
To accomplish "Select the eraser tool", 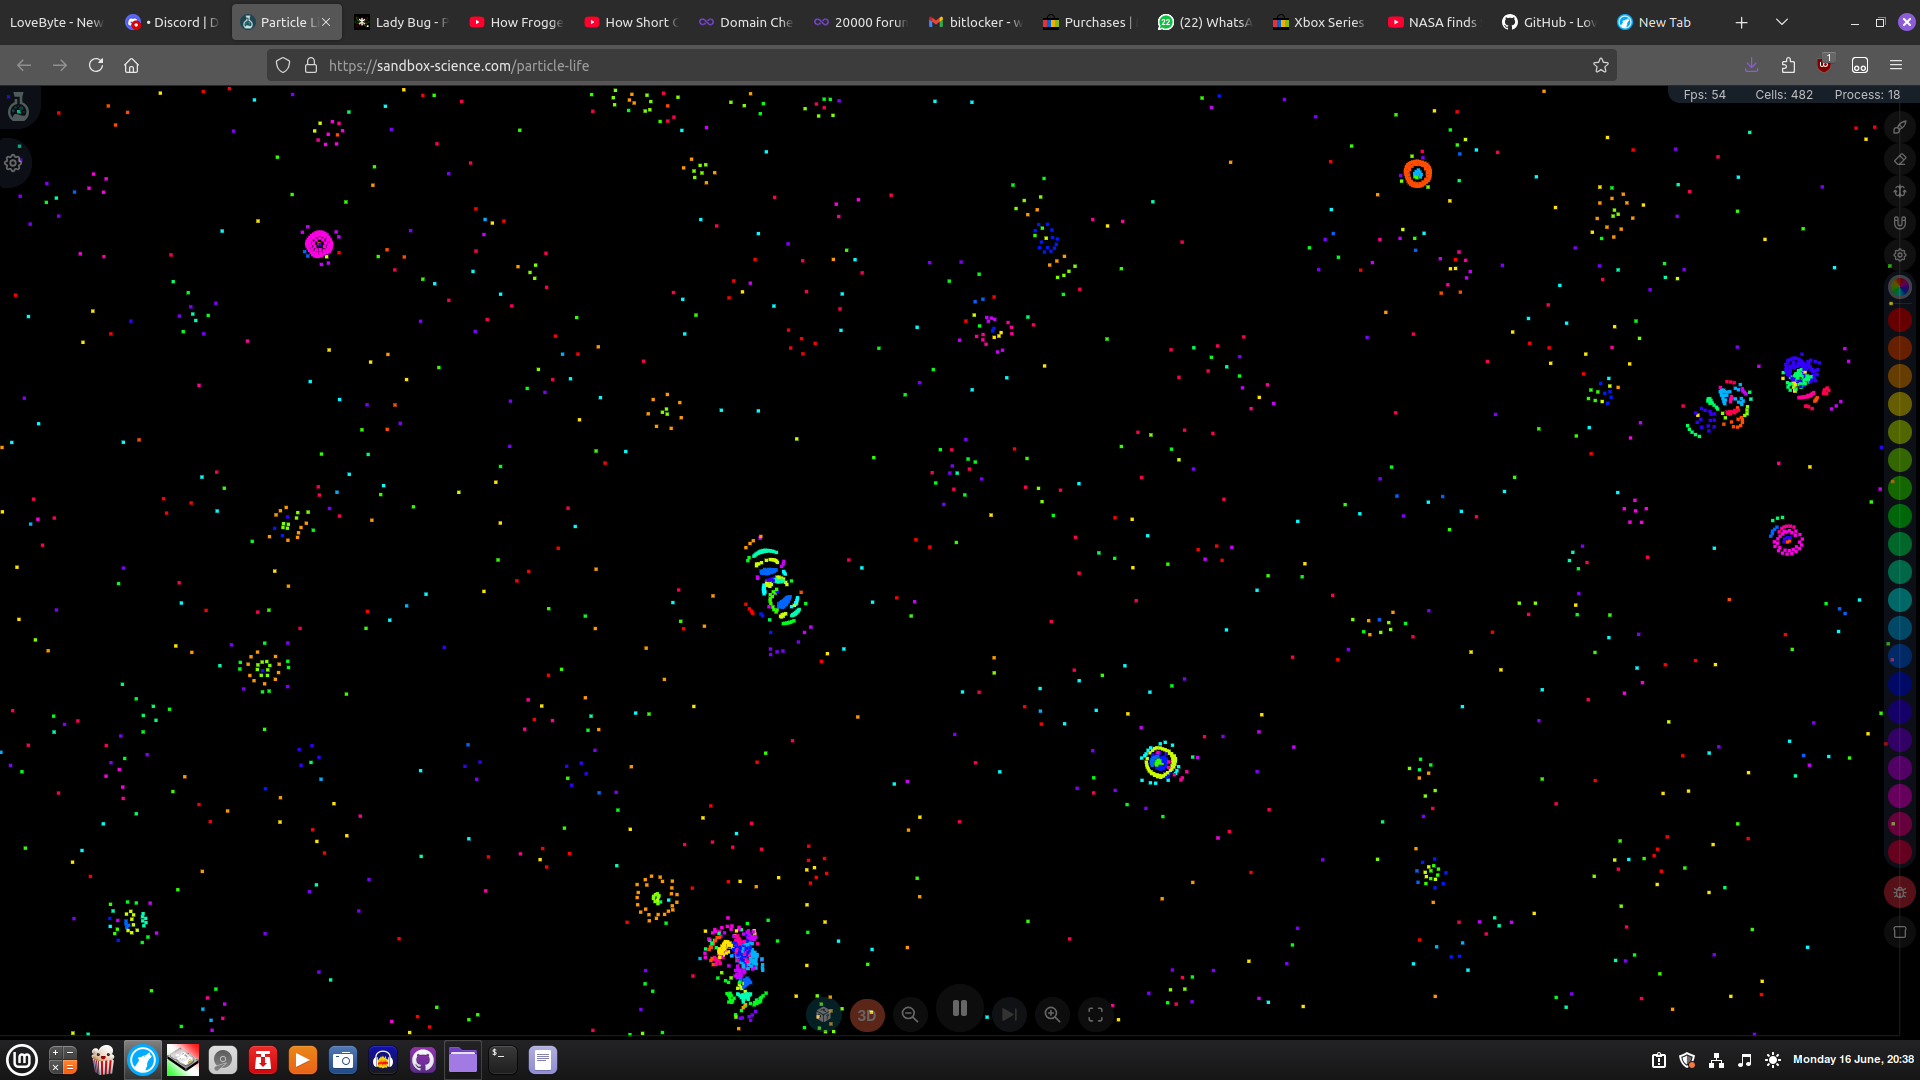I will click(x=1899, y=159).
